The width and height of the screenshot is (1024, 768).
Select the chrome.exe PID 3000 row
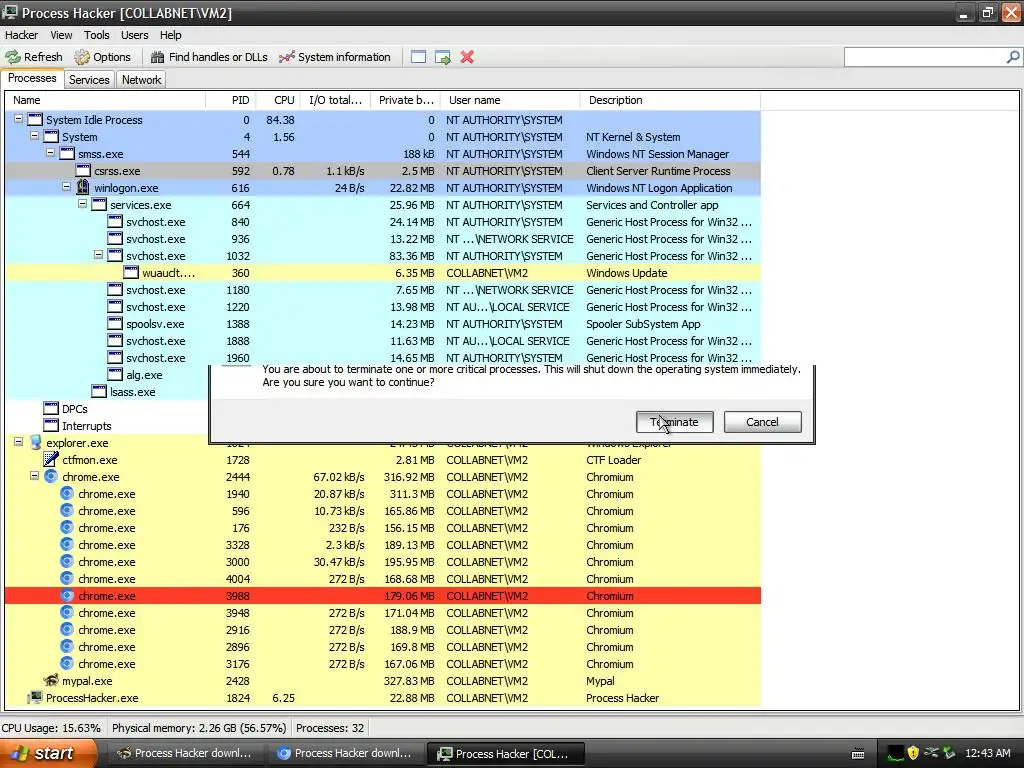click(x=383, y=562)
